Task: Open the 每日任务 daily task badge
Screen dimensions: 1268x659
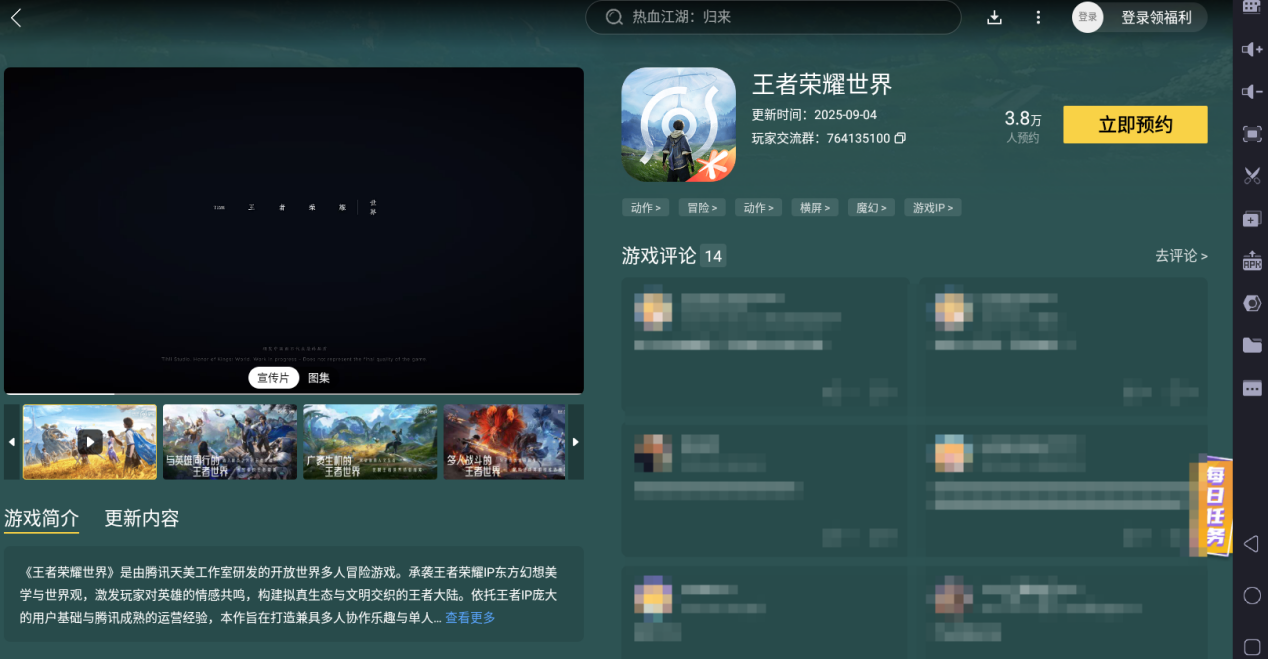Action: point(1212,507)
